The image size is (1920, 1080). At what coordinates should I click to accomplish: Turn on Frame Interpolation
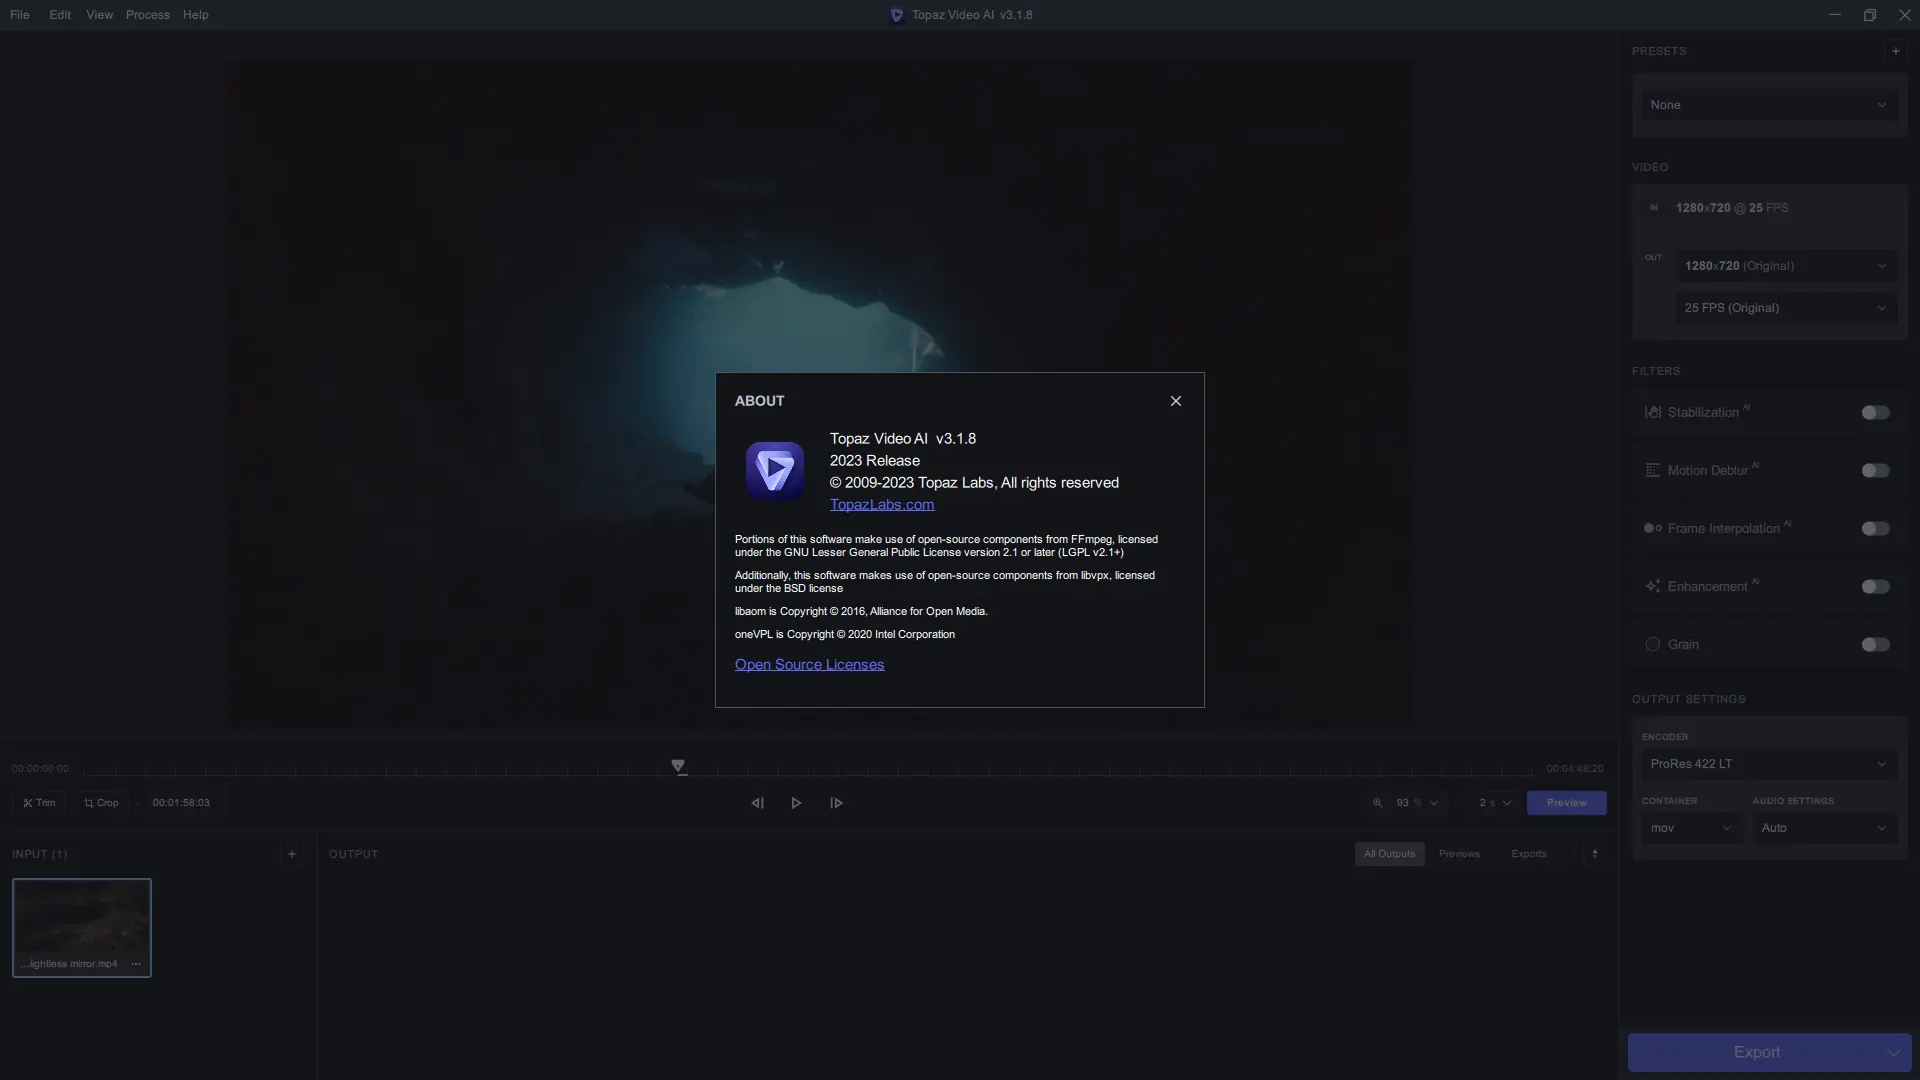(x=1875, y=529)
